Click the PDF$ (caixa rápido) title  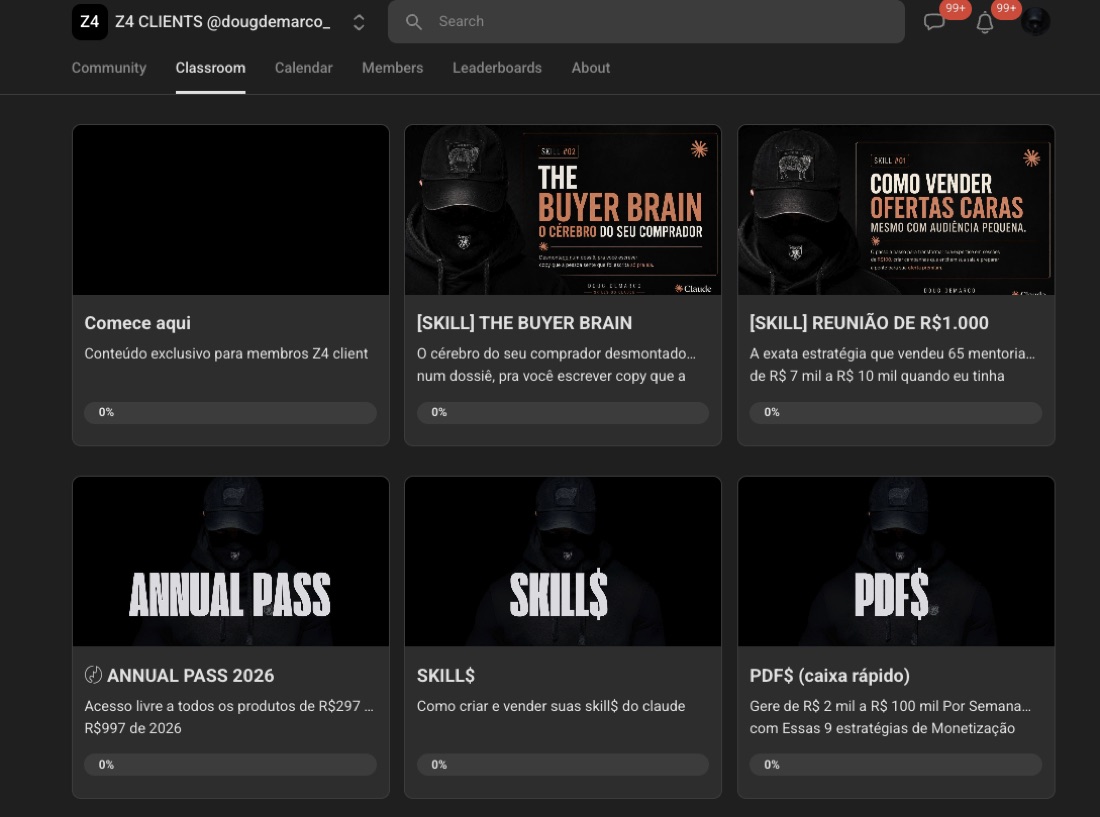[829, 675]
